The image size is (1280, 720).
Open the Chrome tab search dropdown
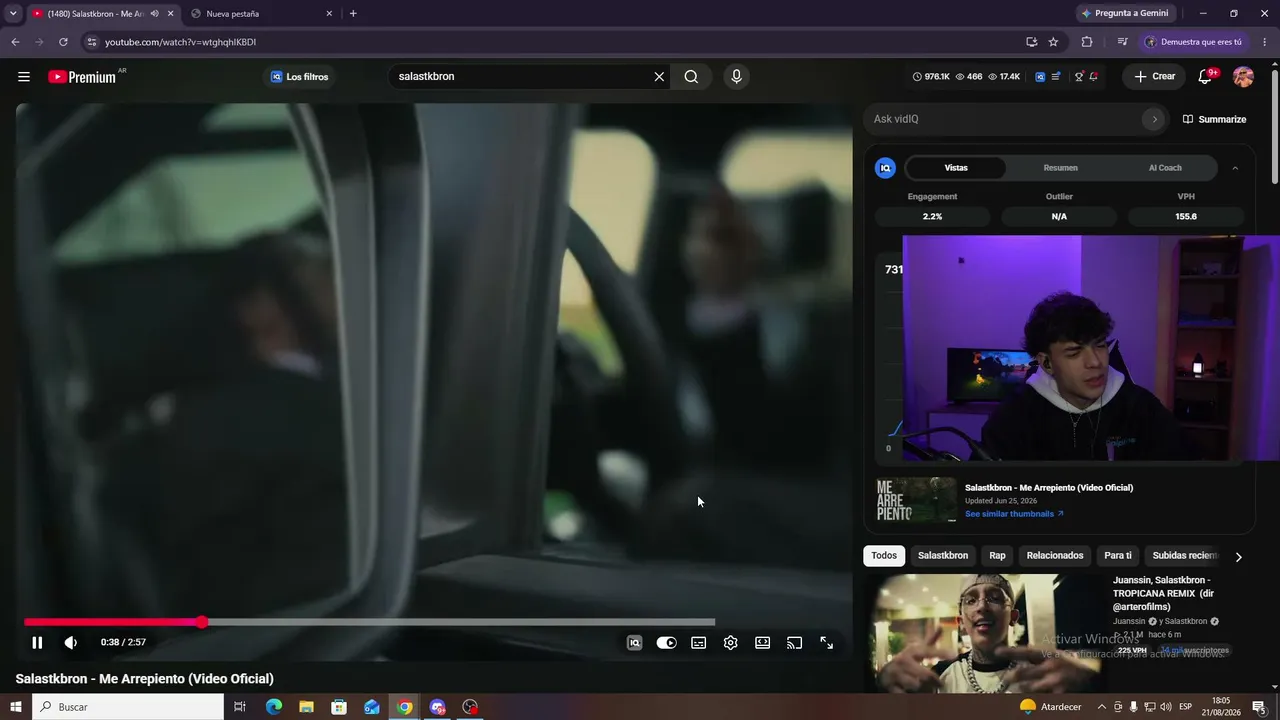pos(13,13)
